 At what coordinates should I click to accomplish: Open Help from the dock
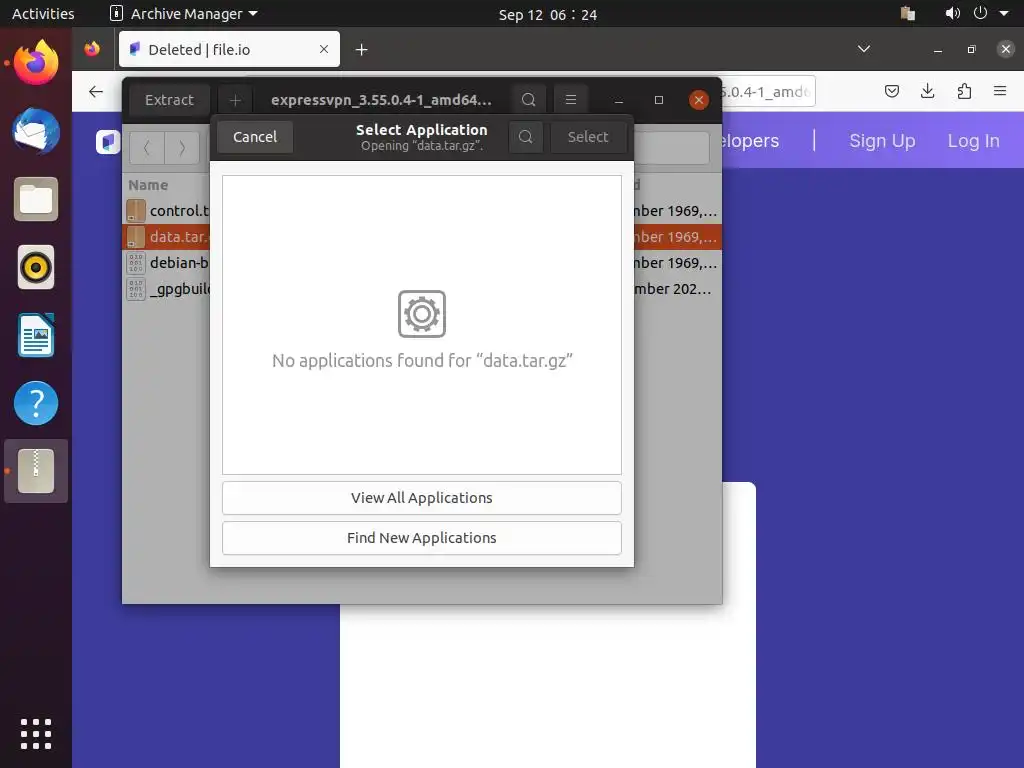point(36,403)
